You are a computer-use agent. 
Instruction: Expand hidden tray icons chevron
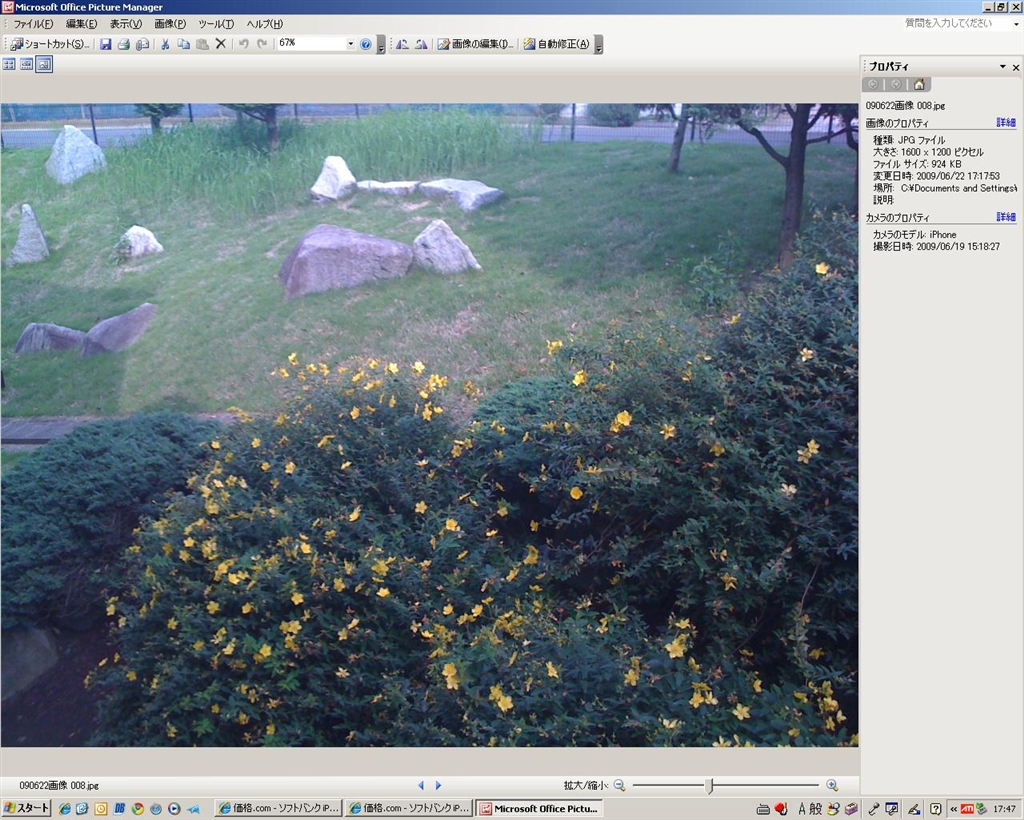[954, 809]
